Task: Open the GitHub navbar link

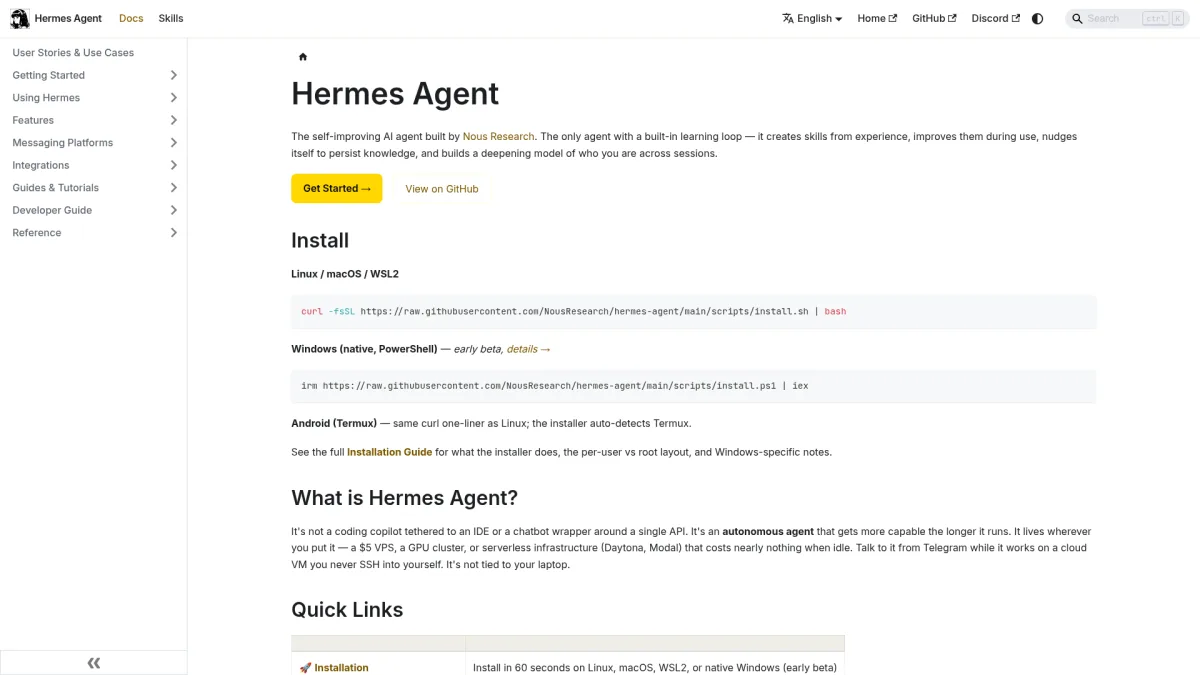Action: pyautogui.click(x=934, y=18)
